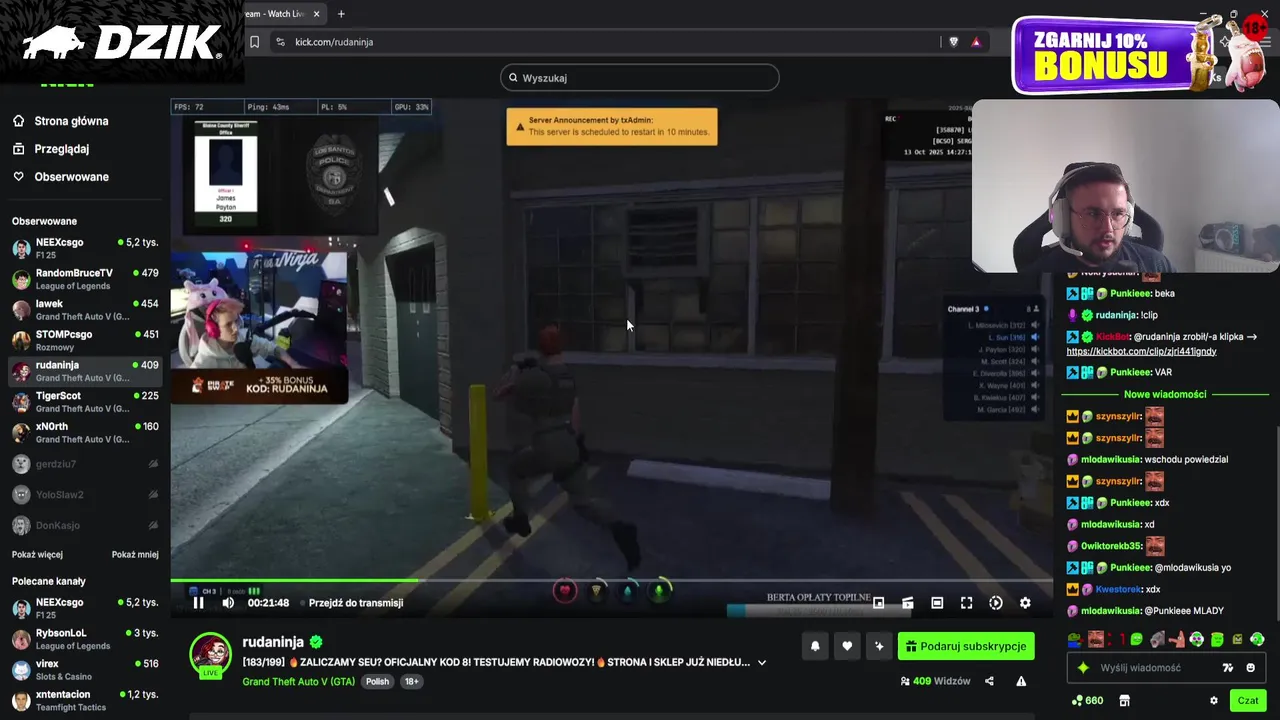
Task: Enter fullscreen mode
Action: 966,603
